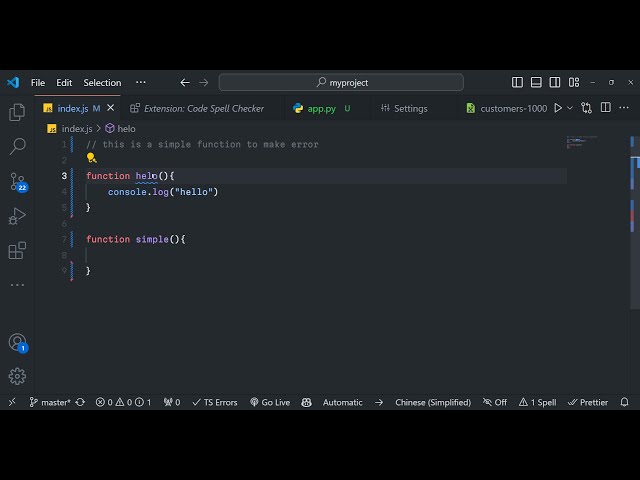Image resolution: width=640 pixels, height=480 pixels.
Task: Click the notifications bell in the status bar
Action: point(625,402)
